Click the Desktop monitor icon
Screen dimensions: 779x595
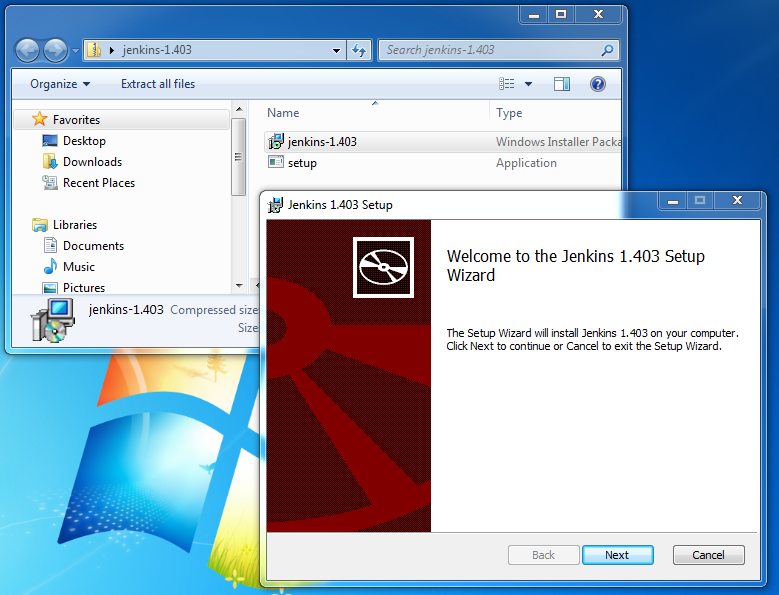(x=50, y=141)
